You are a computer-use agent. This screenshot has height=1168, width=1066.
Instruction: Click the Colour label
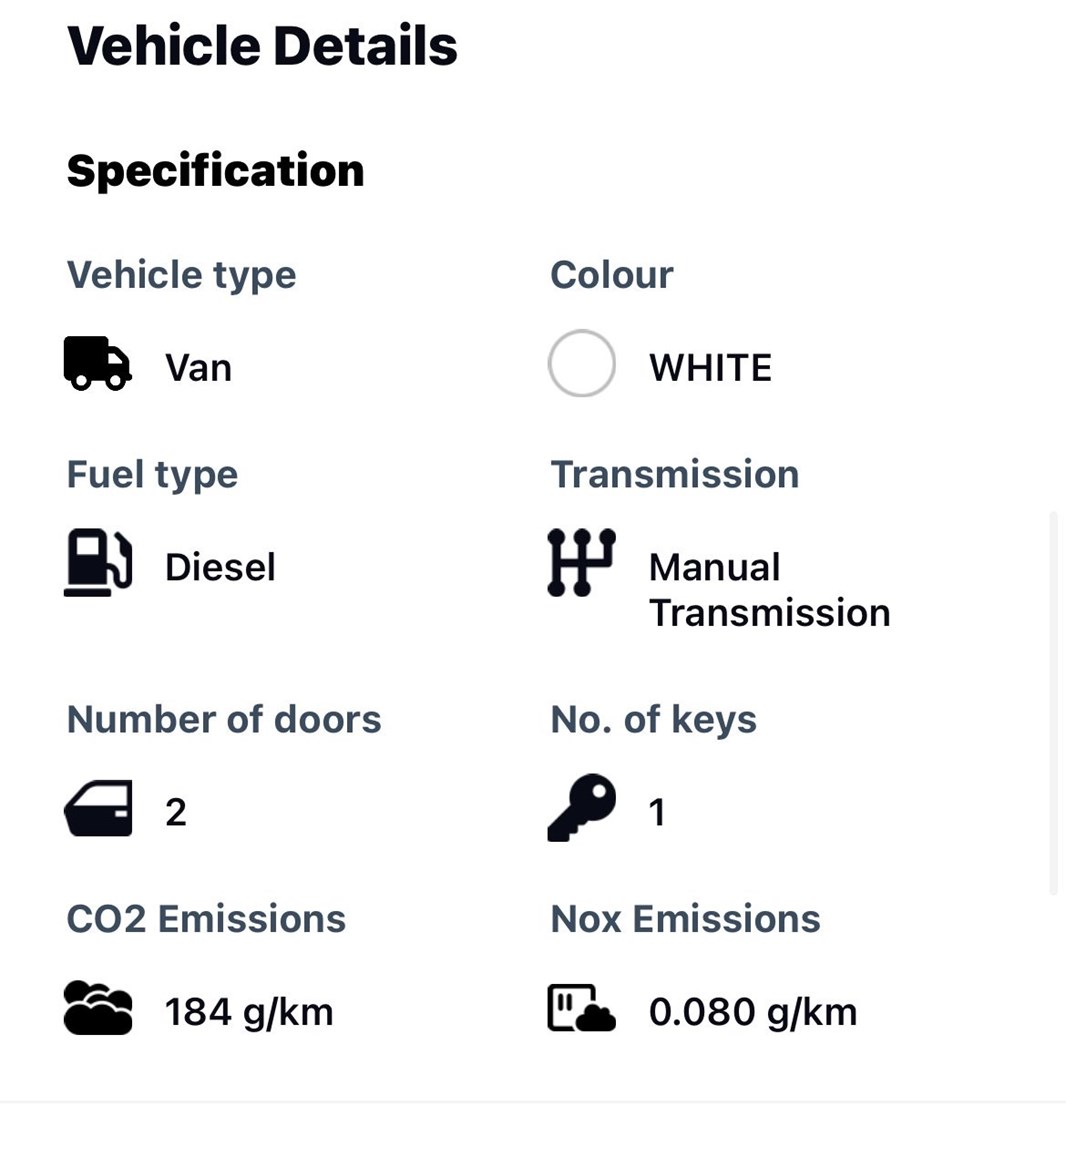pos(612,275)
